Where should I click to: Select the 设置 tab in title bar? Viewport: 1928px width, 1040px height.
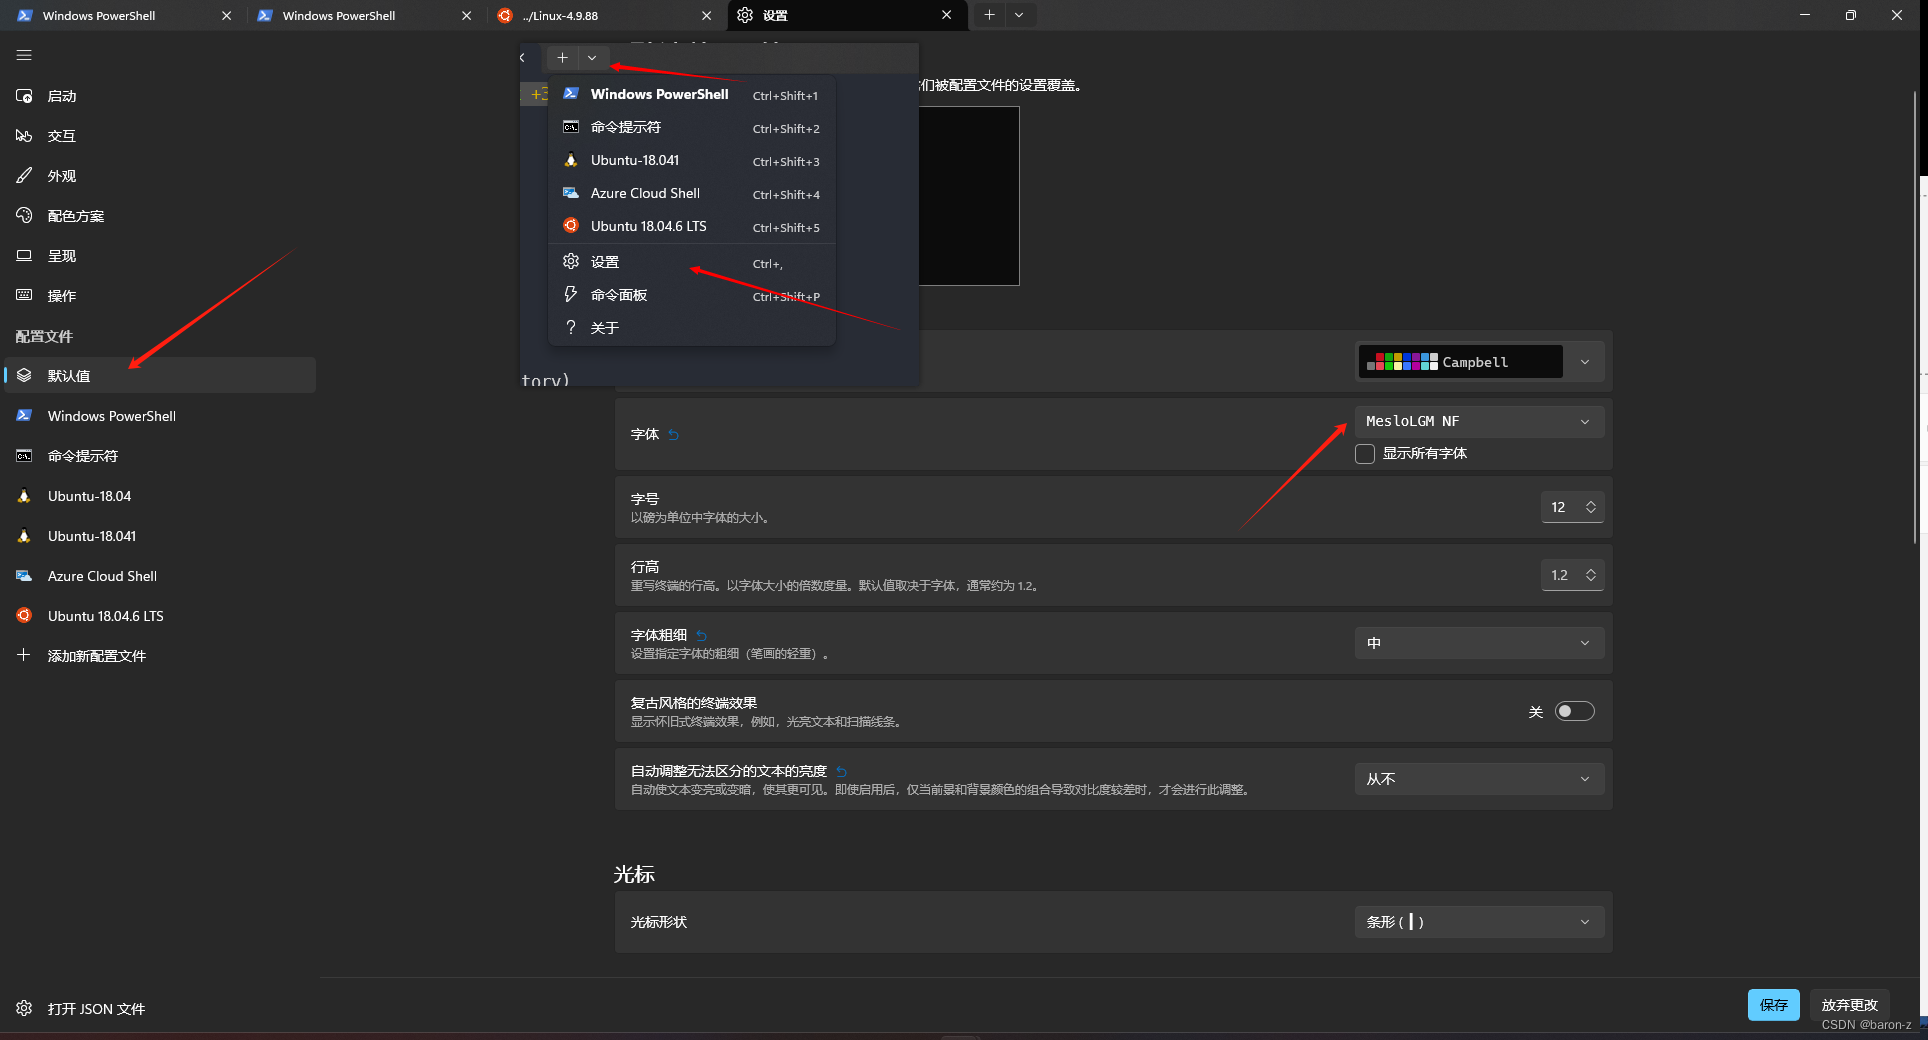pyautogui.click(x=848, y=15)
